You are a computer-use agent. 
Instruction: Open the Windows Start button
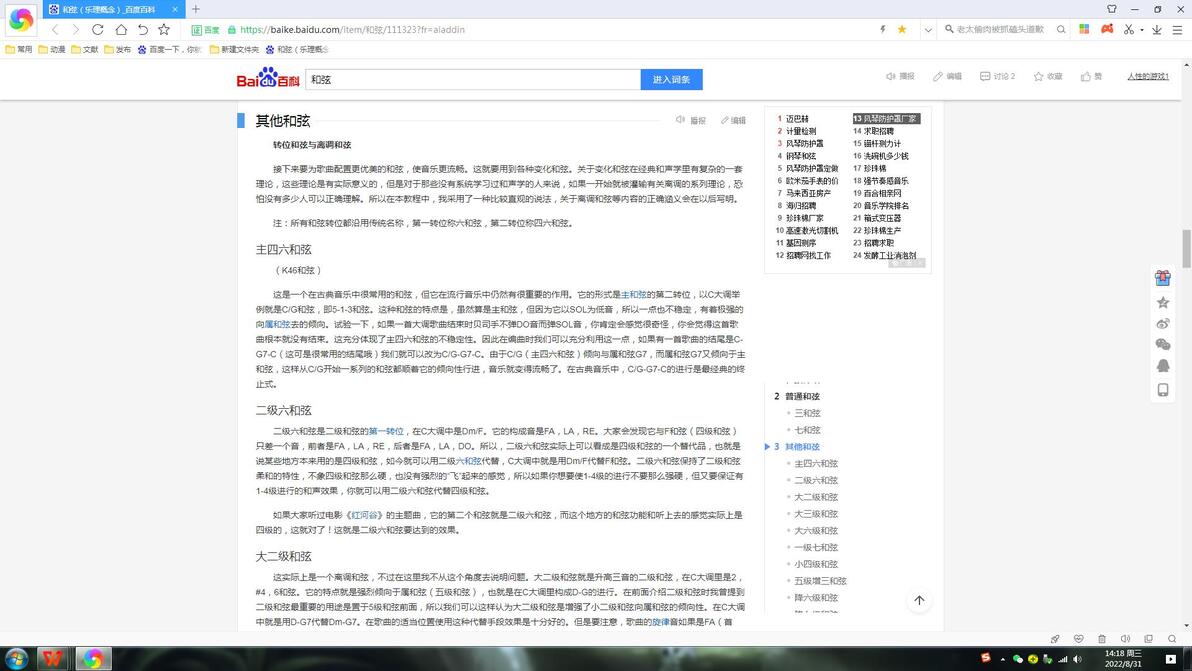click(x=17, y=658)
